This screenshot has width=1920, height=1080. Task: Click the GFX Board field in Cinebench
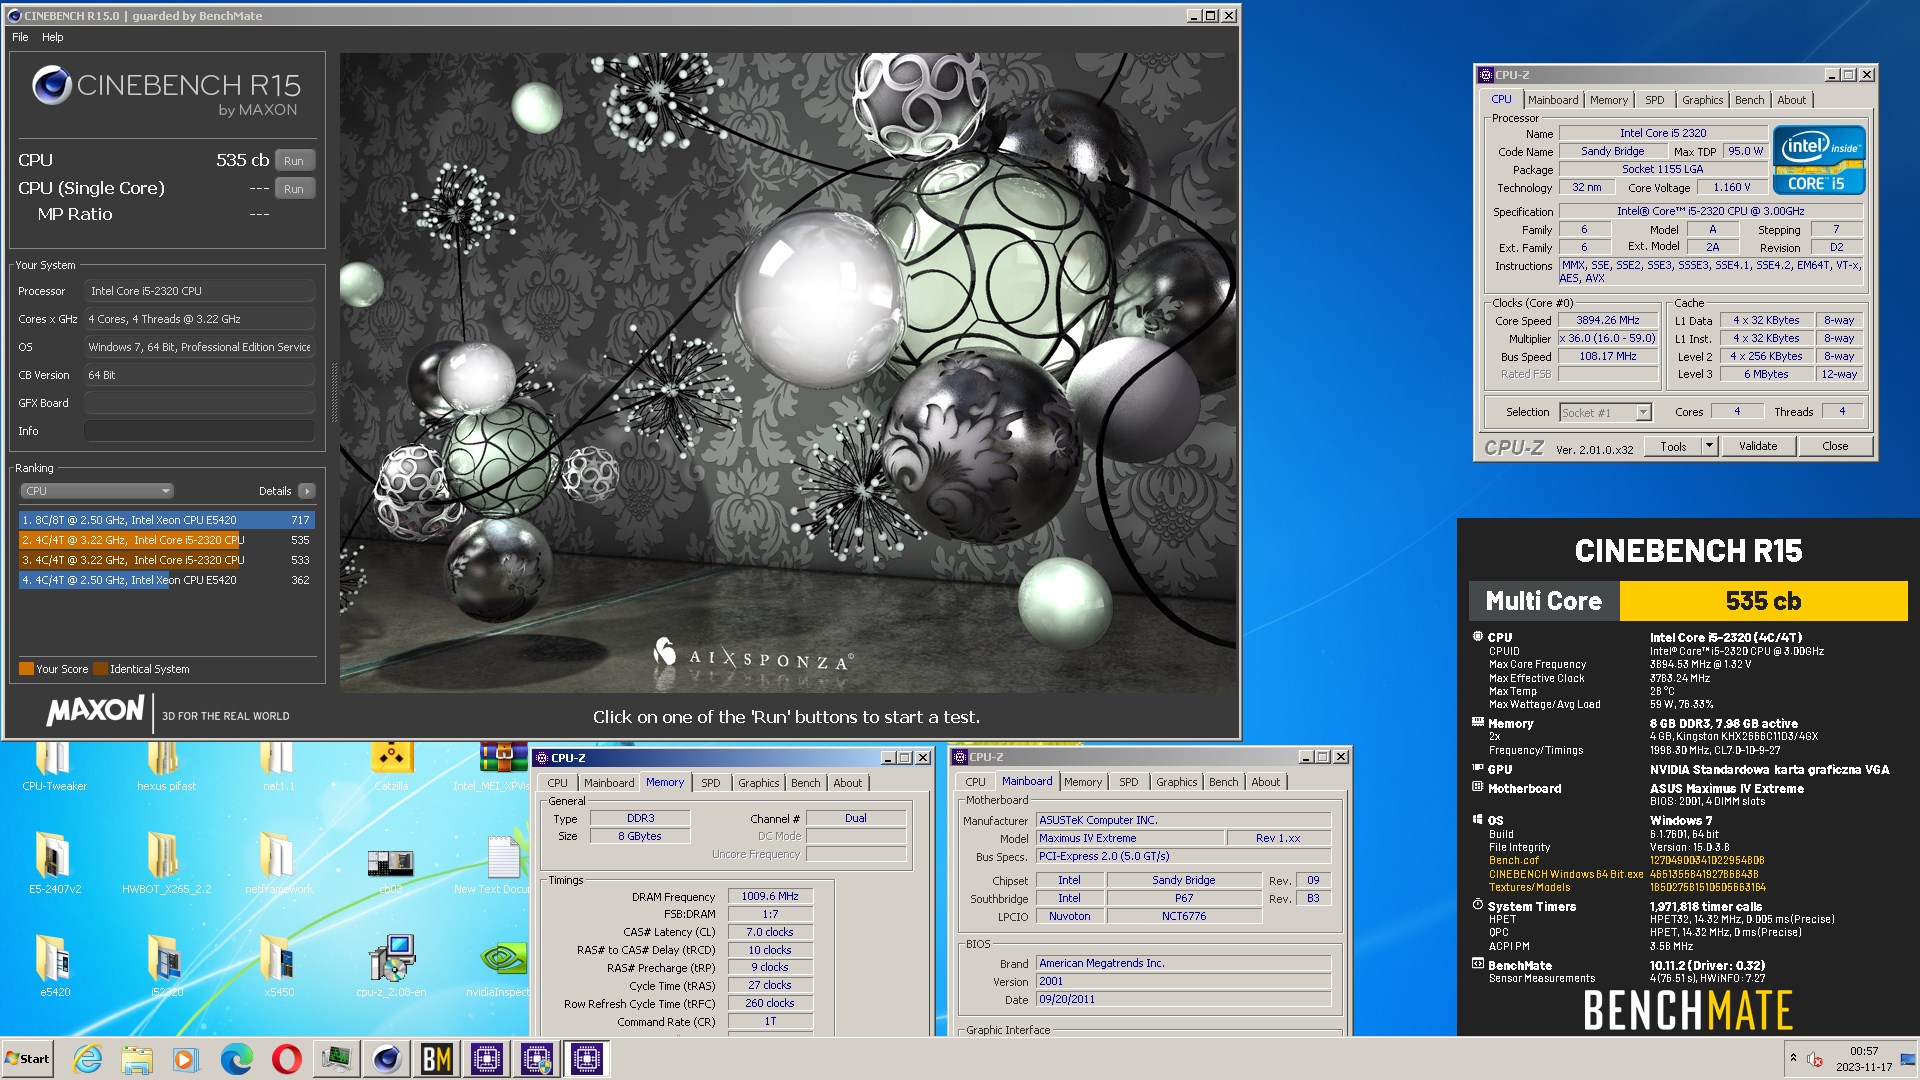[199, 403]
